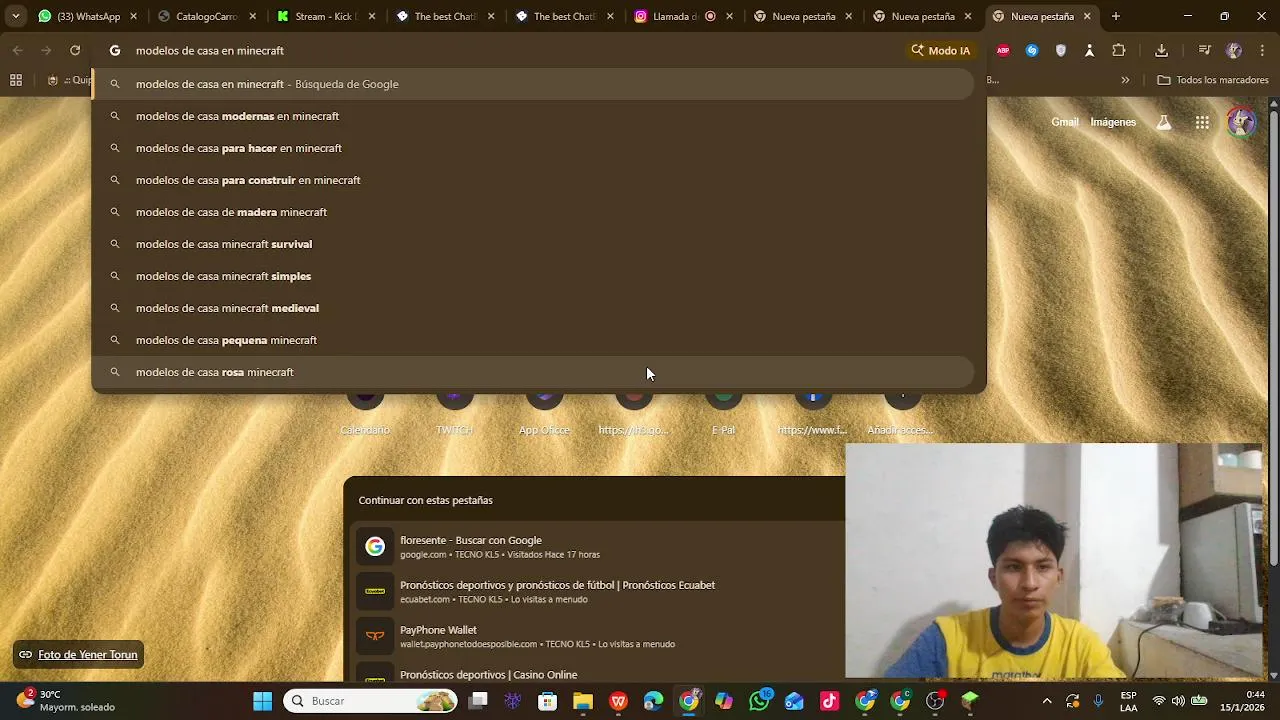This screenshot has width=1280, height=720.
Task: Show hidden system tray icons chevron
Action: tap(1047, 701)
